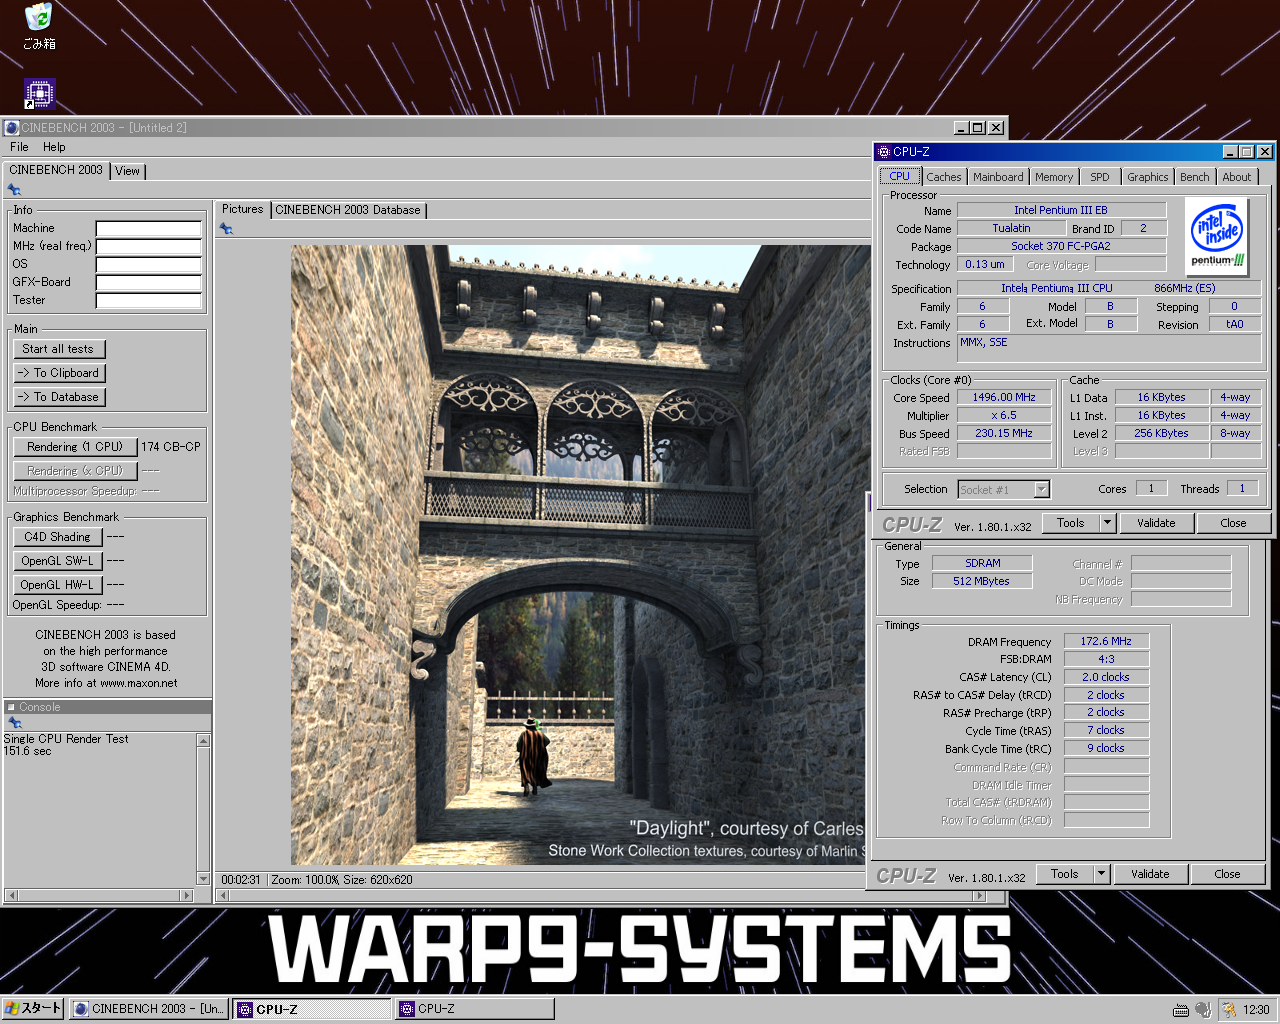Open the CPU-Z shortcut desktop icon
This screenshot has height=1024, width=1280.
[x=39, y=94]
